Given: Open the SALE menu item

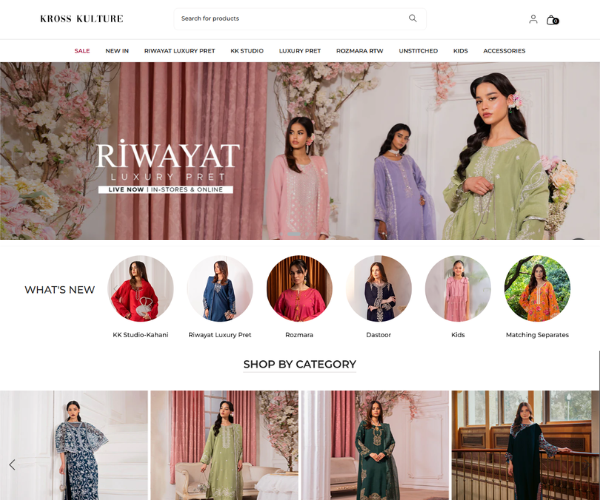Looking at the screenshot, I should click(82, 51).
